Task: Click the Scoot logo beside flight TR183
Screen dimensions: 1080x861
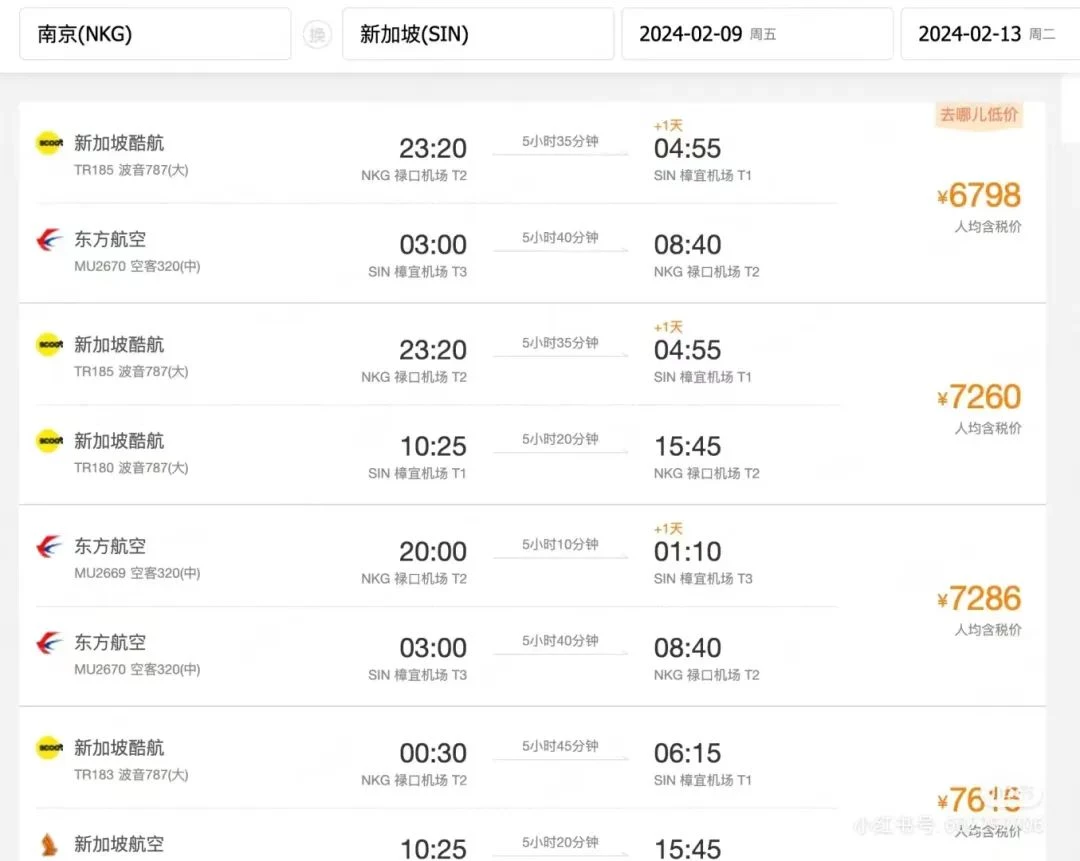Action: coord(50,747)
